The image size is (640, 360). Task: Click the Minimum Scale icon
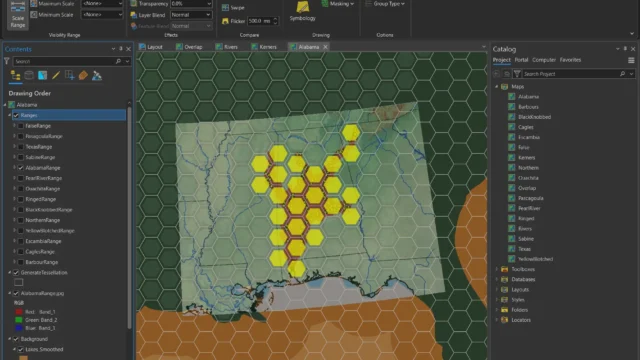click(x=34, y=15)
